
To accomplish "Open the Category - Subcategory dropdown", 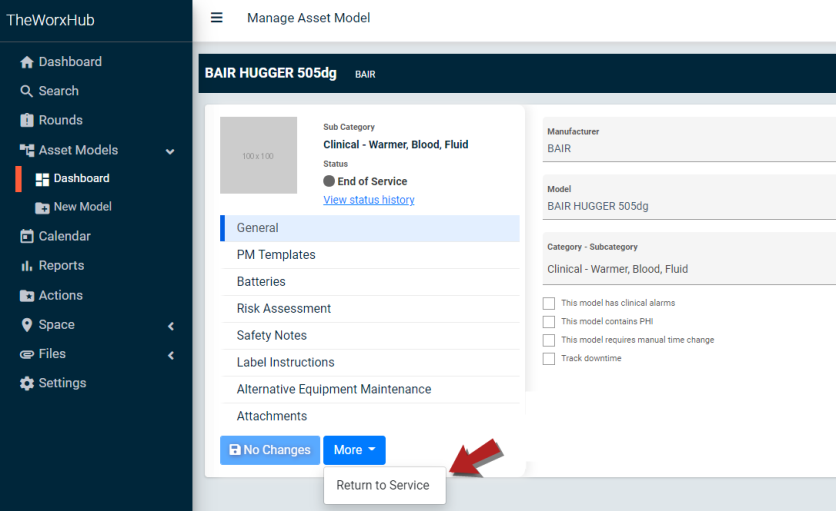I will pos(689,259).
